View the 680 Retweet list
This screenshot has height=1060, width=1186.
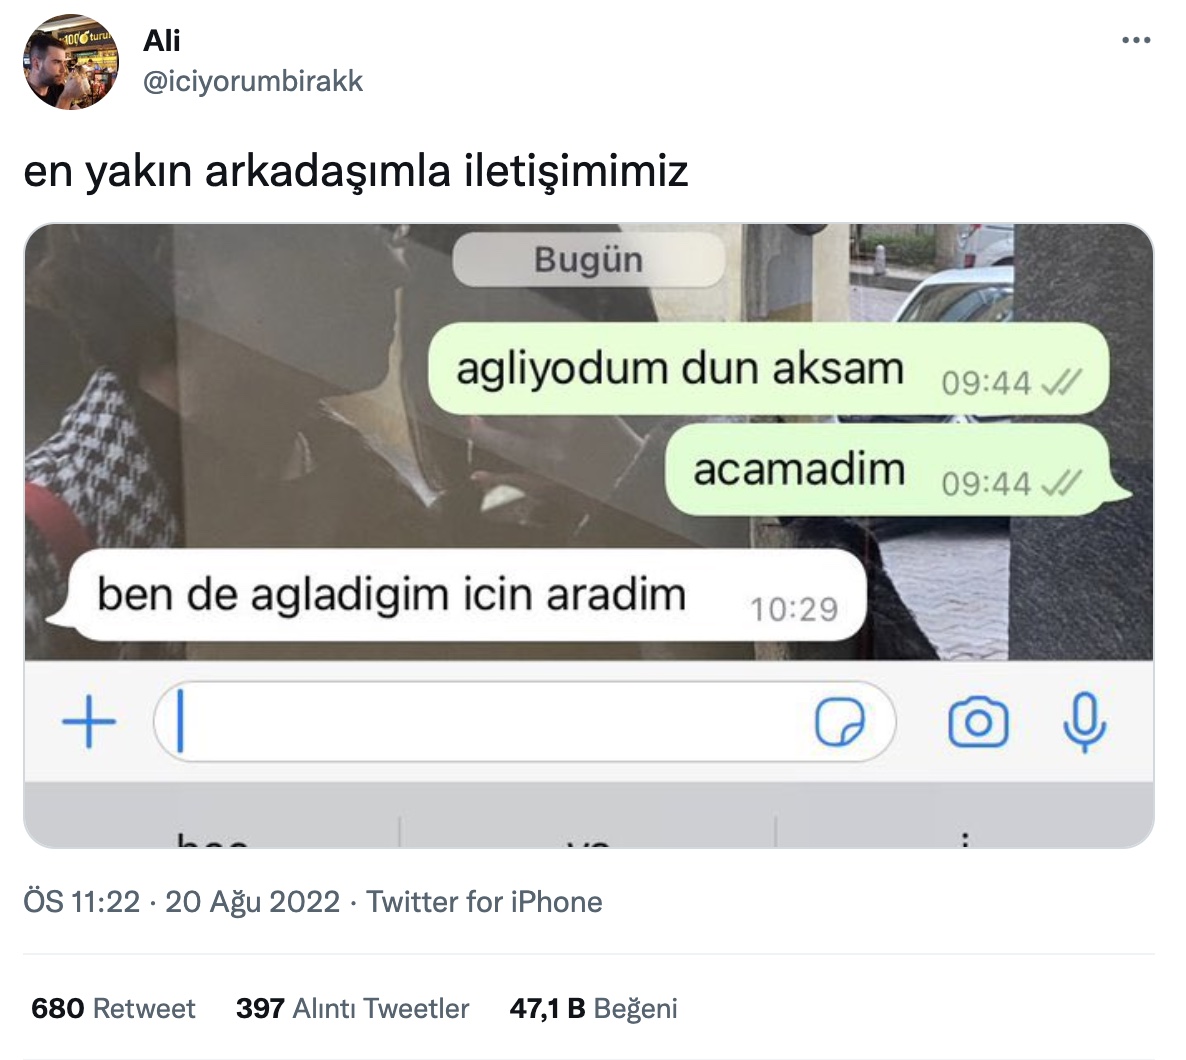coord(113,1009)
